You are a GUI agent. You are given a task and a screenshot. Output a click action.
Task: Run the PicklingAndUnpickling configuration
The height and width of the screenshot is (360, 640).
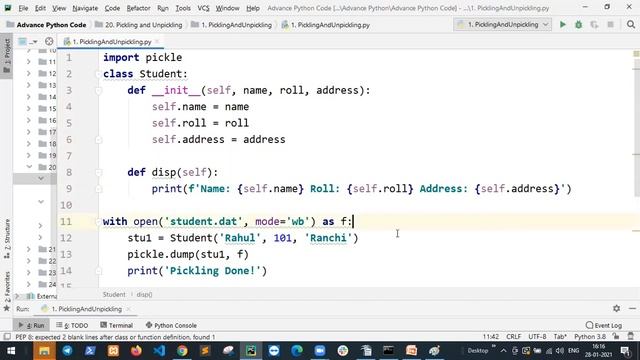pyautogui.click(x=562, y=24)
